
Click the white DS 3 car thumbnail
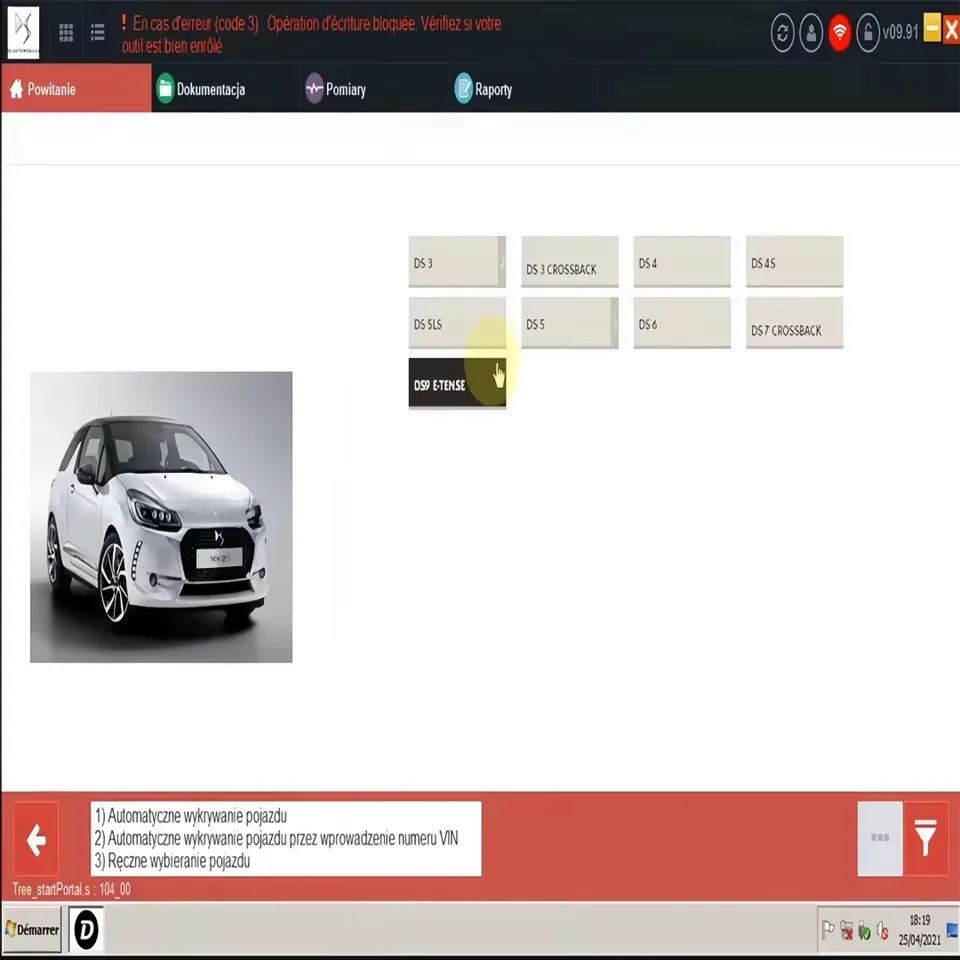(160, 516)
